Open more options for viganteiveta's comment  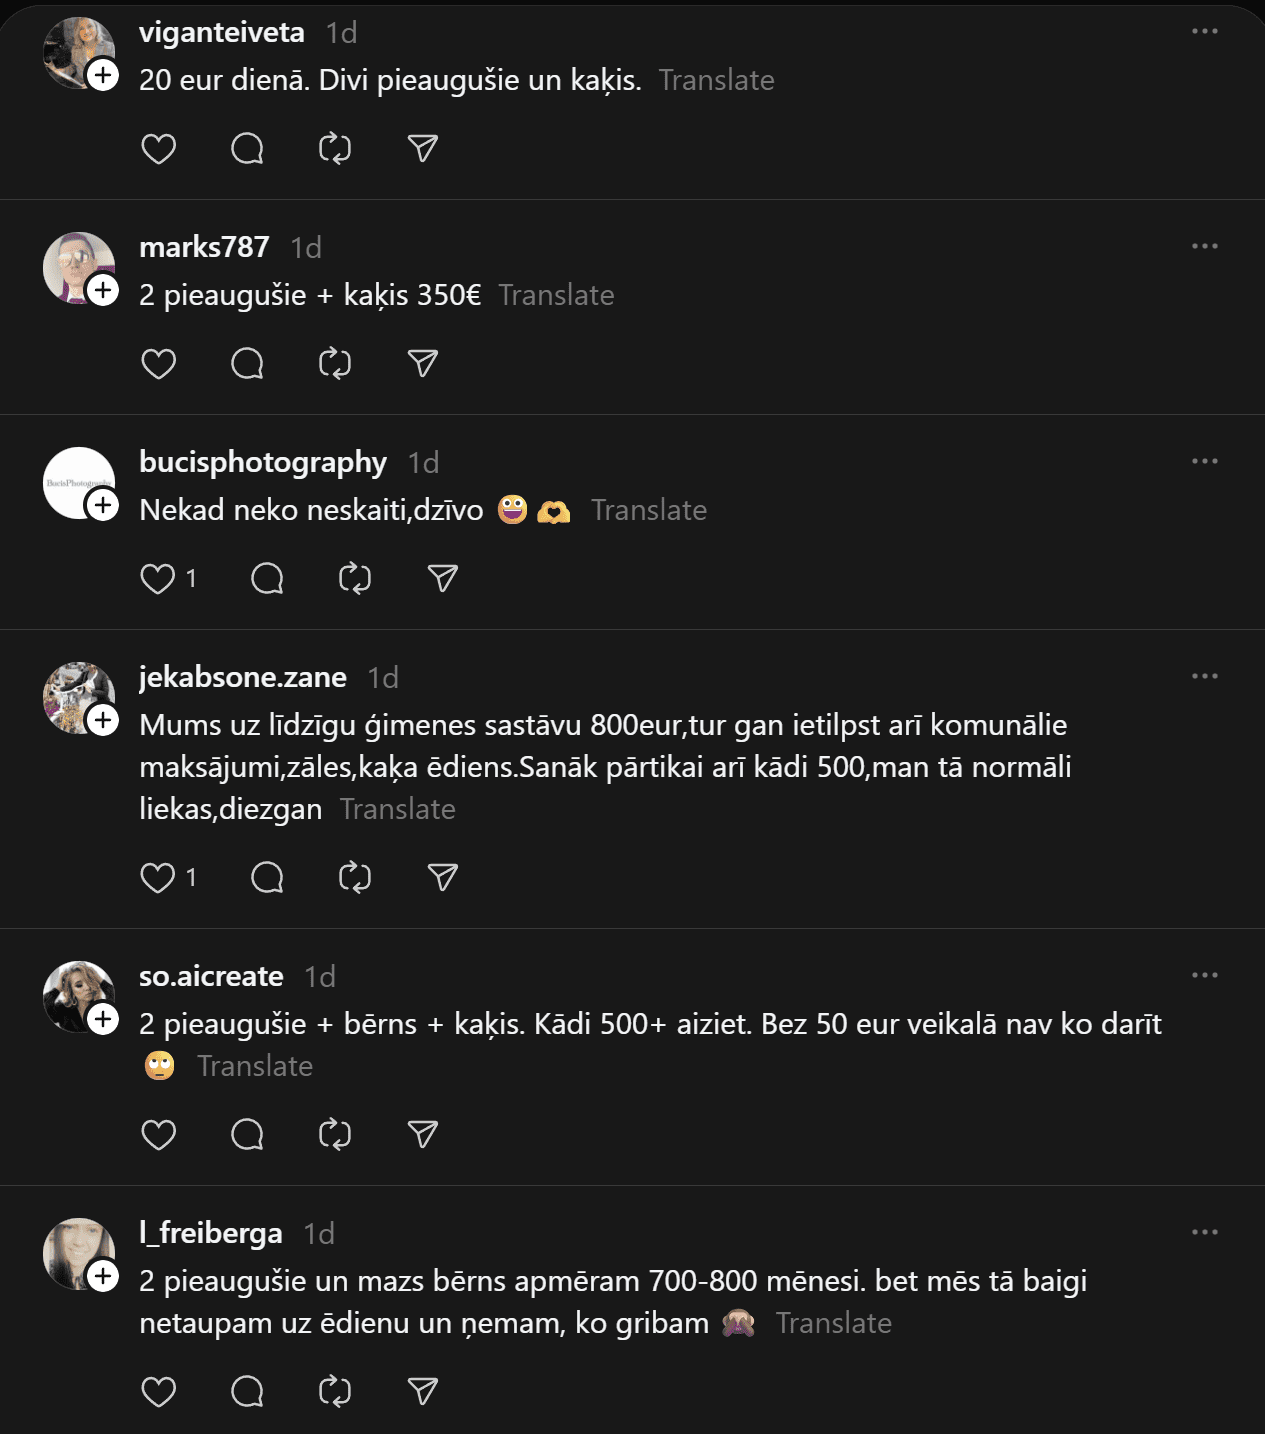point(1204,32)
